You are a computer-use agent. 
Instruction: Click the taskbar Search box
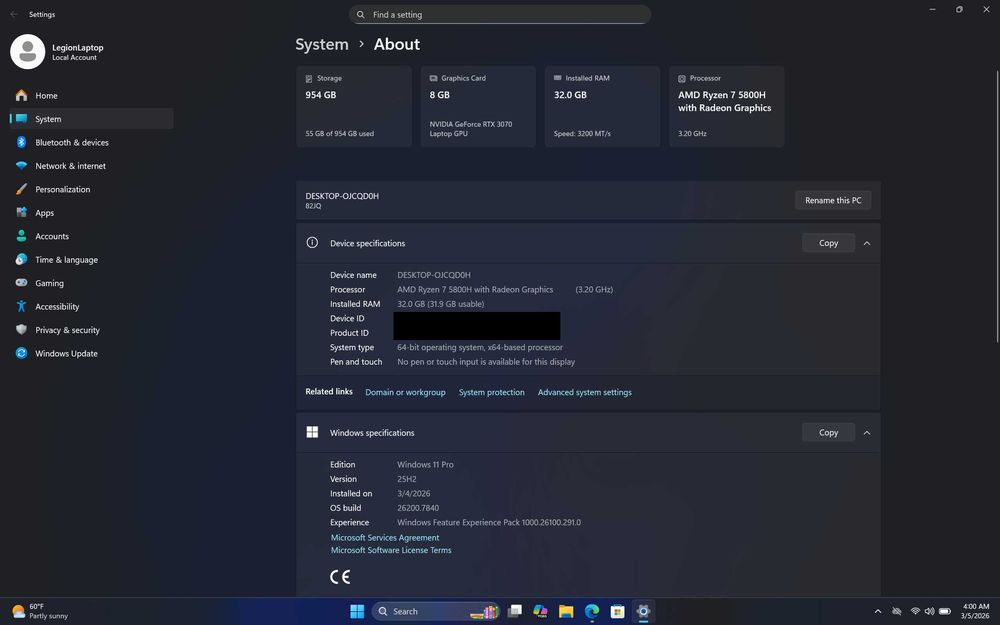436,611
